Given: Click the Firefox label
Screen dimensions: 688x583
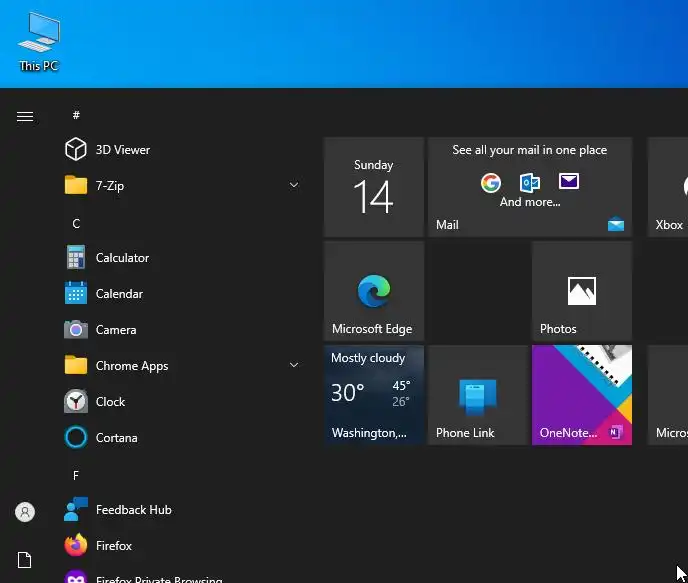Looking at the screenshot, I should (114, 546).
